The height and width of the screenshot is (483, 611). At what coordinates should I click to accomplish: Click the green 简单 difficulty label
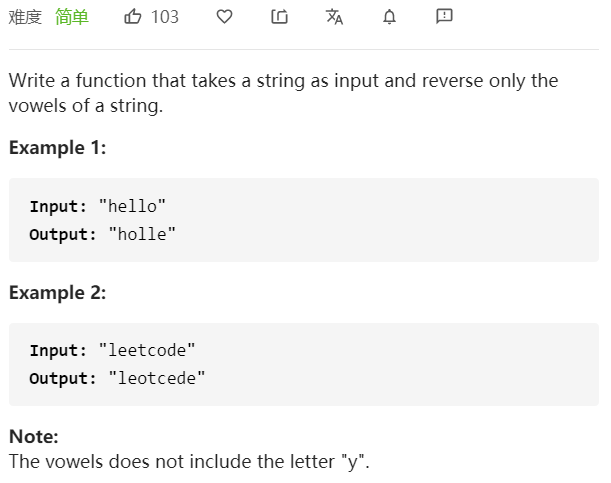tap(72, 17)
